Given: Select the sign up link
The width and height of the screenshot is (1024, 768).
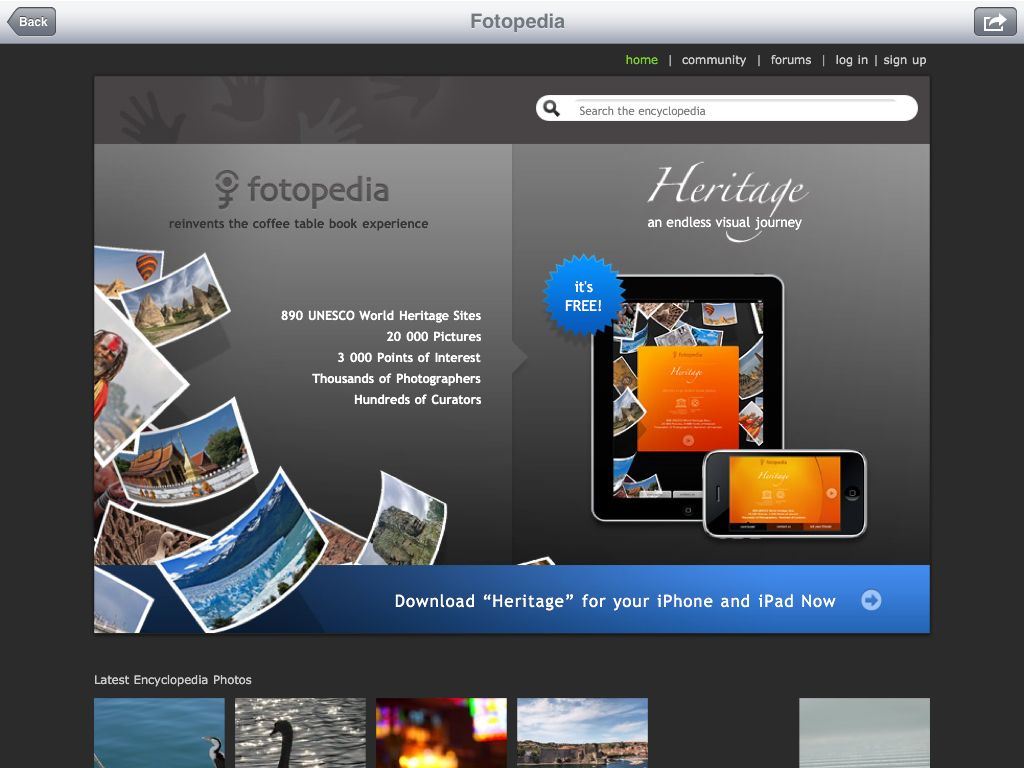Looking at the screenshot, I should coord(904,60).
